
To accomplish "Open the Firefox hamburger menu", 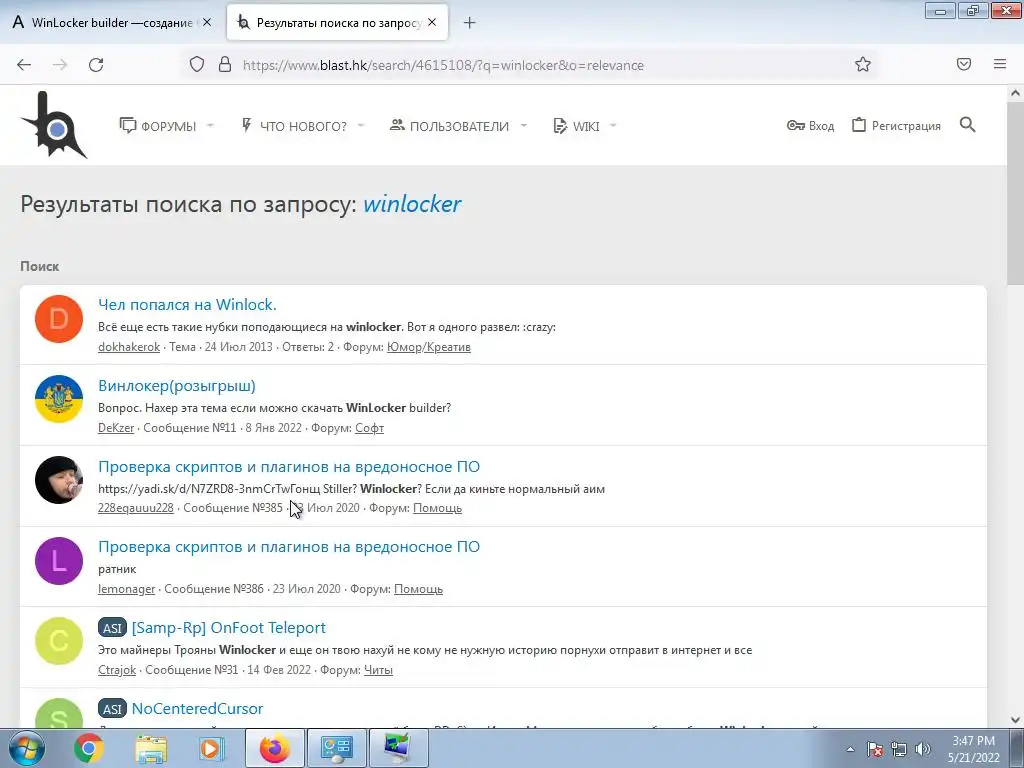I will (x=1000, y=64).
